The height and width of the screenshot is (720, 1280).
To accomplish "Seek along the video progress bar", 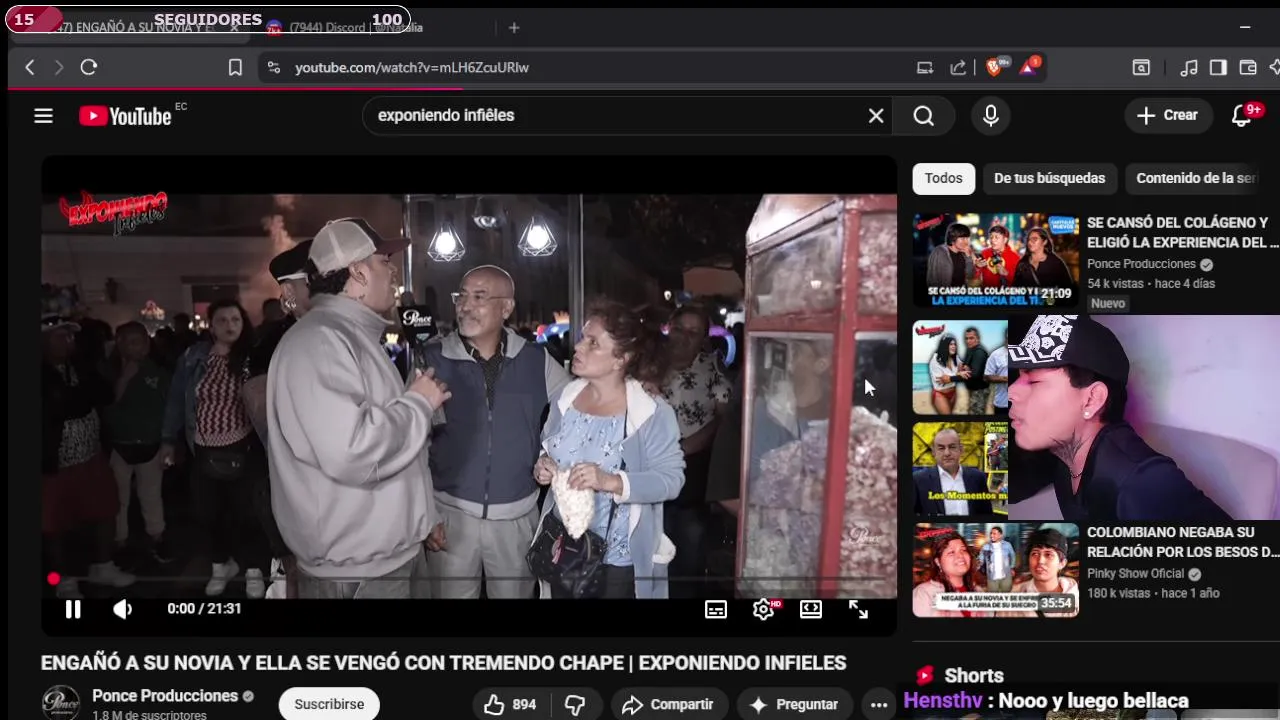I will (470, 578).
